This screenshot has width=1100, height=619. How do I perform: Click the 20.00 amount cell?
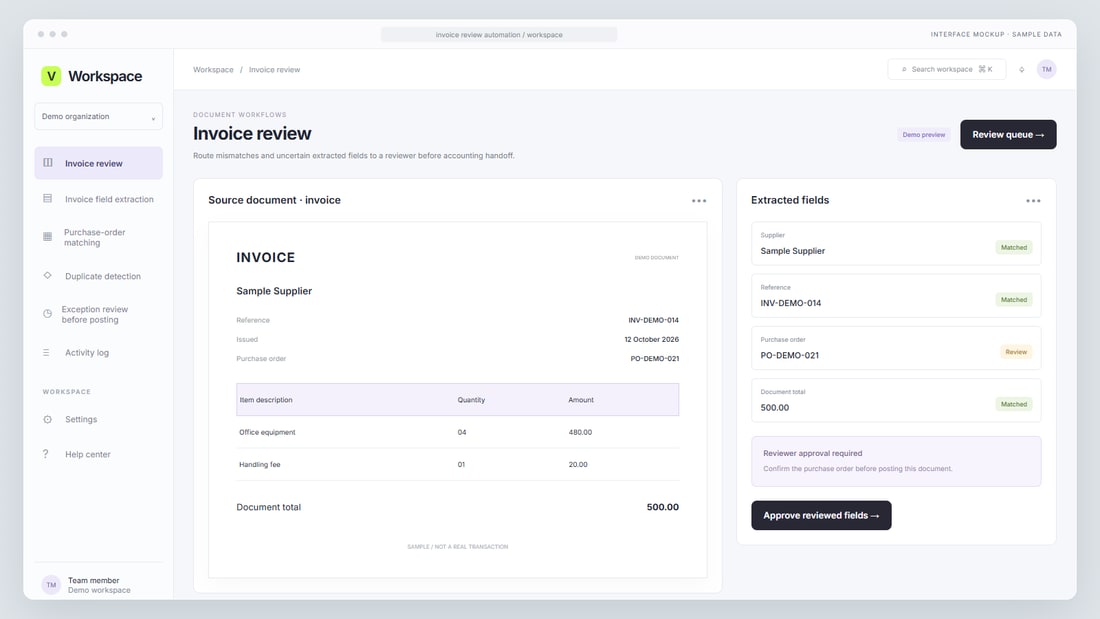(x=578, y=465)
